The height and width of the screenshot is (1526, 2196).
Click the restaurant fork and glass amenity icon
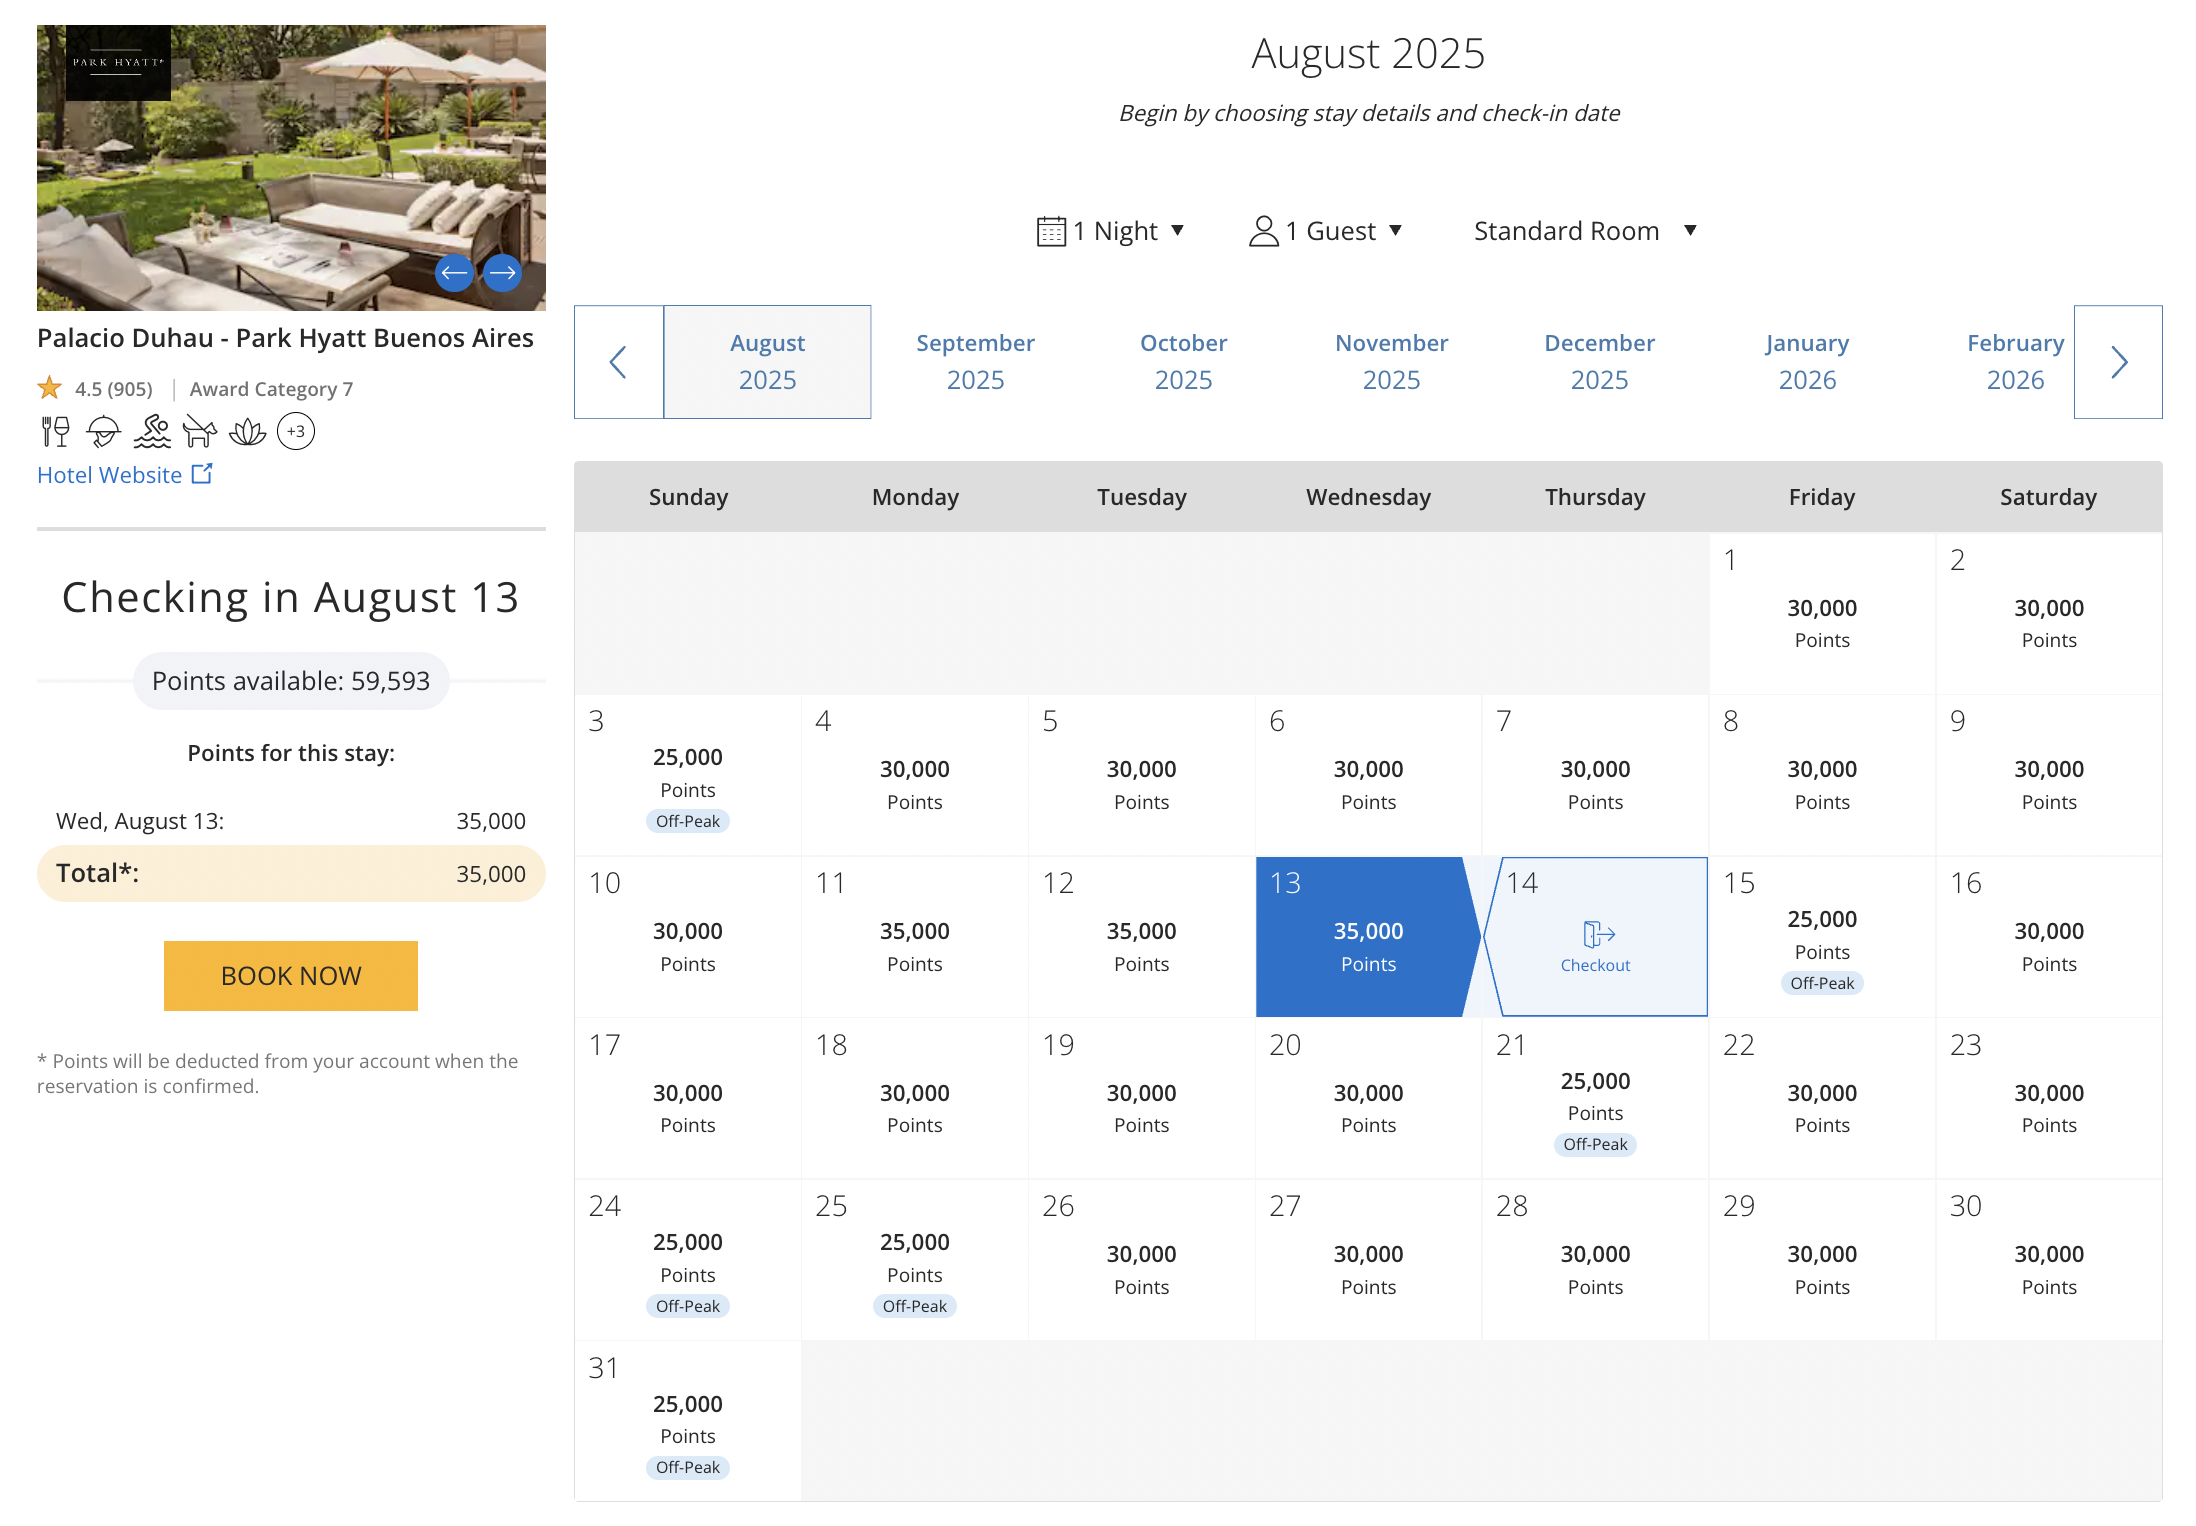[x=55, y=432]
